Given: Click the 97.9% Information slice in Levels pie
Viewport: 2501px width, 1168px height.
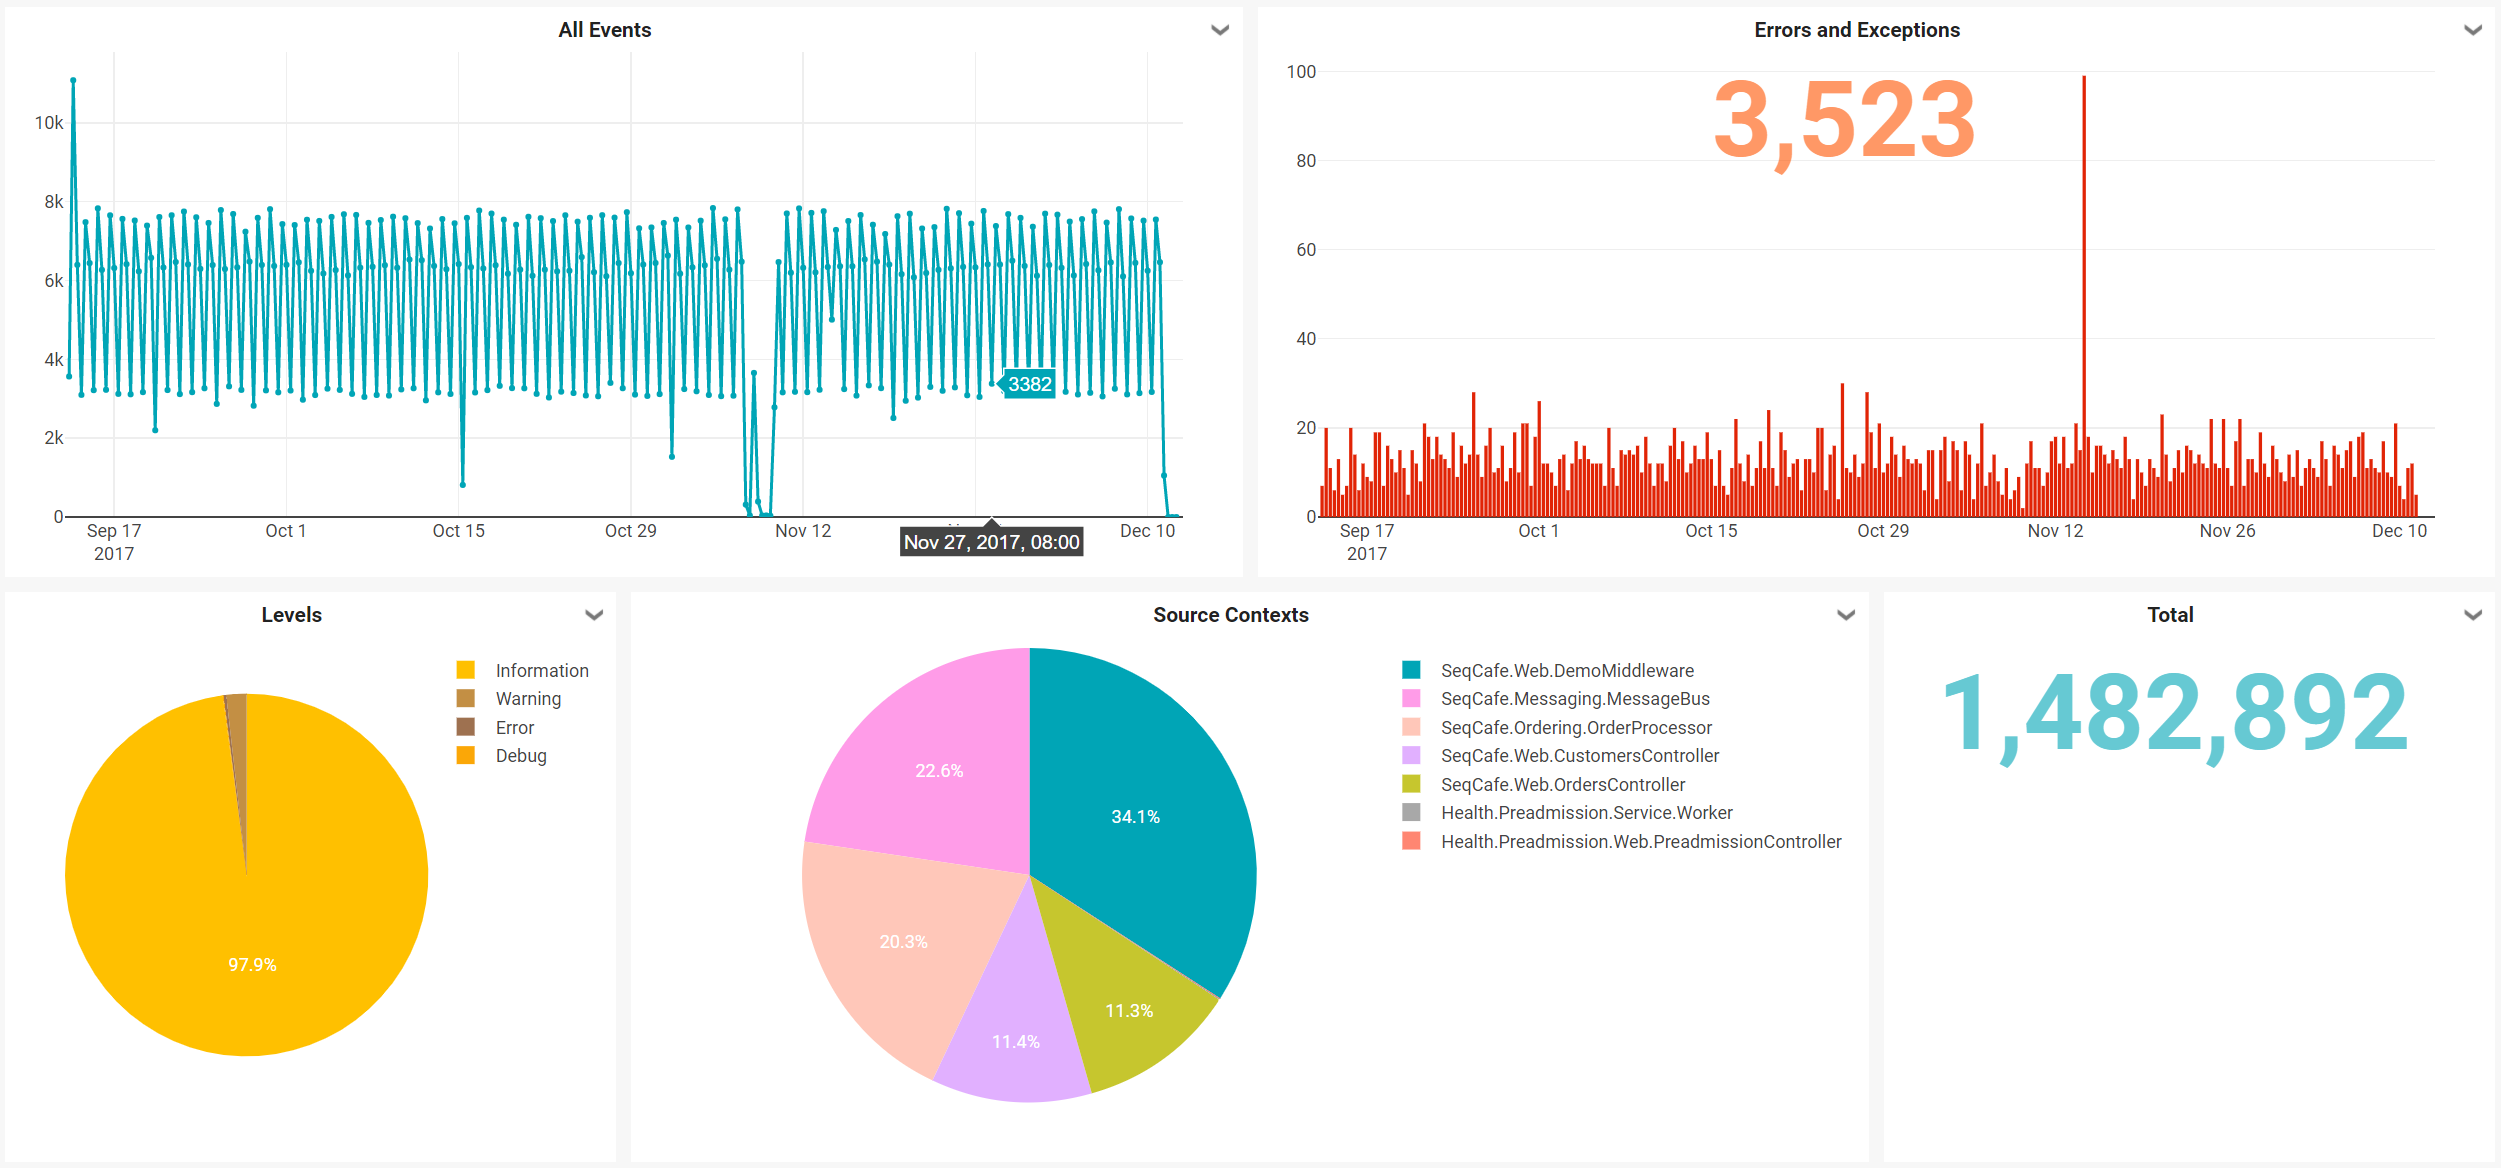Looking at the screenshot, I should tap(252, 964).
